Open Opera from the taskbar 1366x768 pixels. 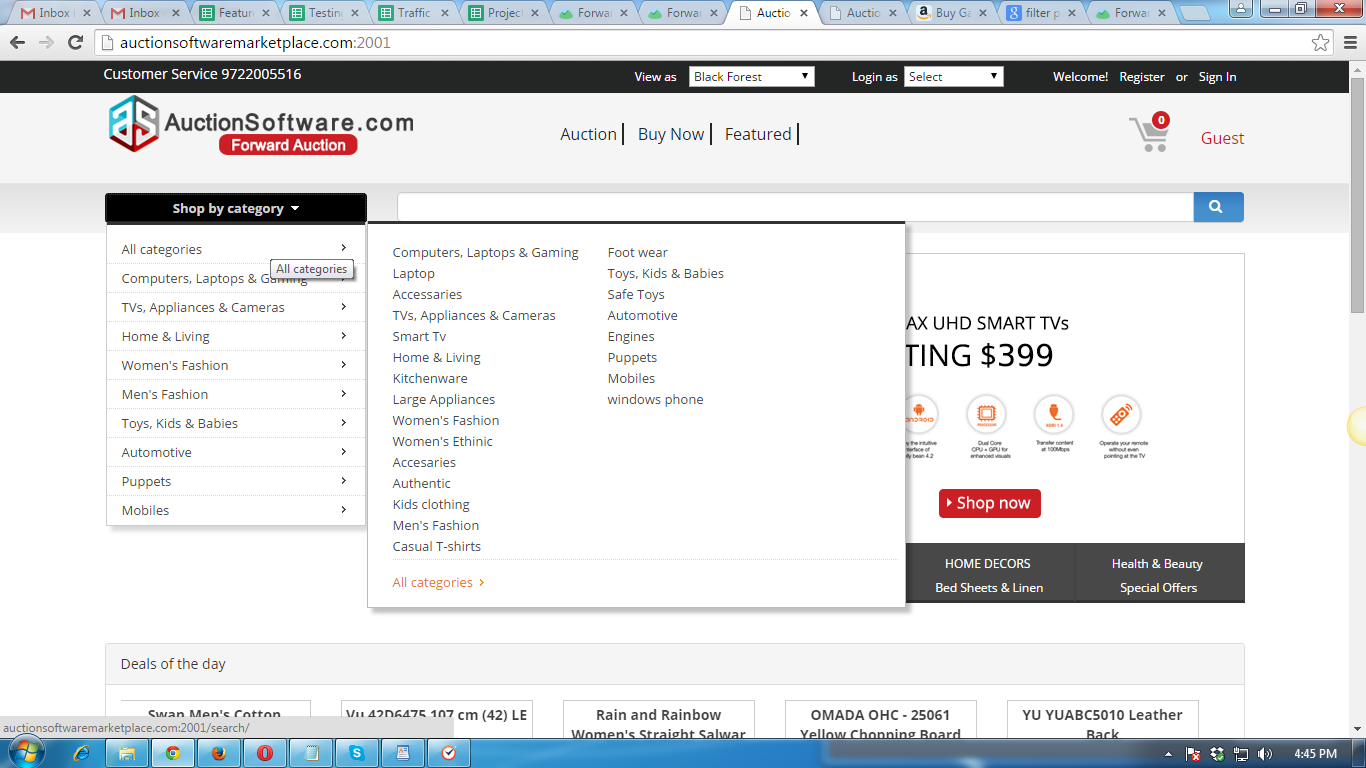pyautogui.click(x=265, y=753)
